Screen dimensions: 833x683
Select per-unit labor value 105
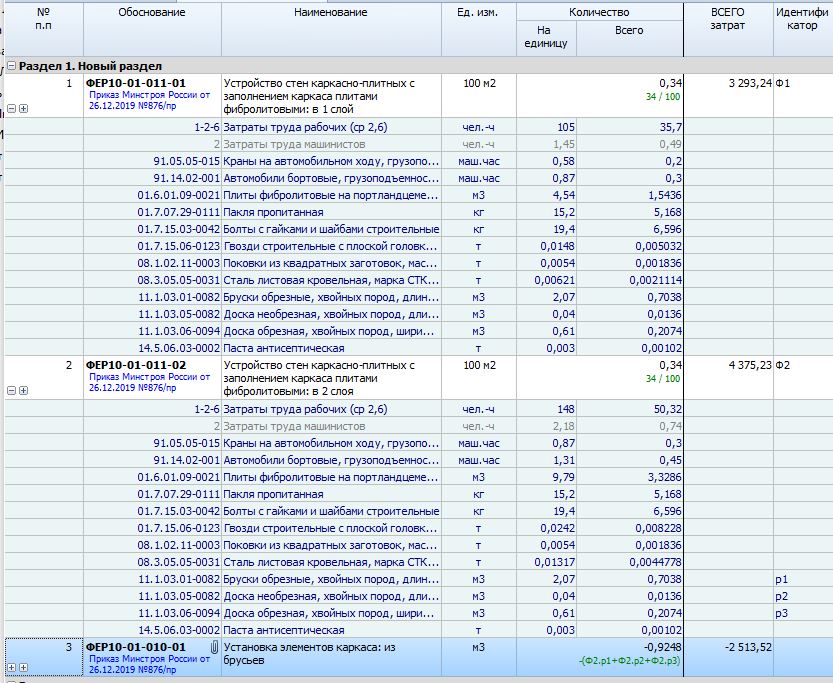[x=566, y=127]
